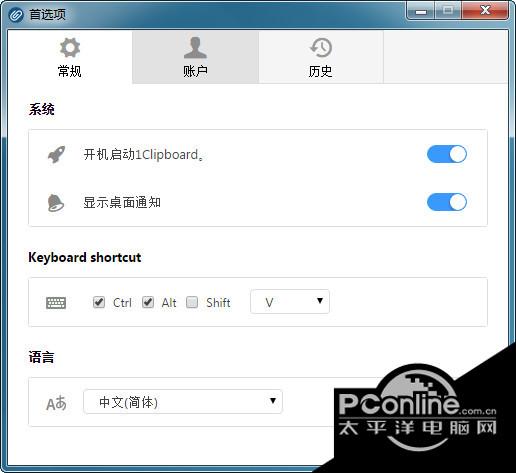Minimize the 首选项 window
The height and width of the screenshot is (473, 516).
(x=421, y=11)
